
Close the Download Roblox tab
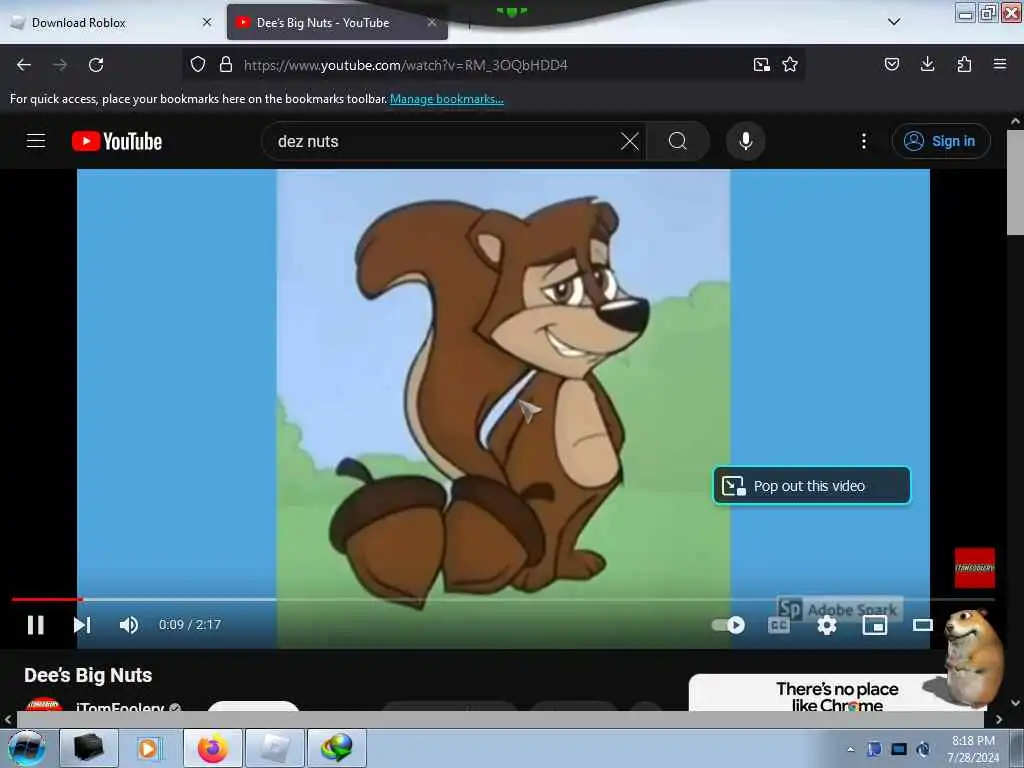[207, 22]
